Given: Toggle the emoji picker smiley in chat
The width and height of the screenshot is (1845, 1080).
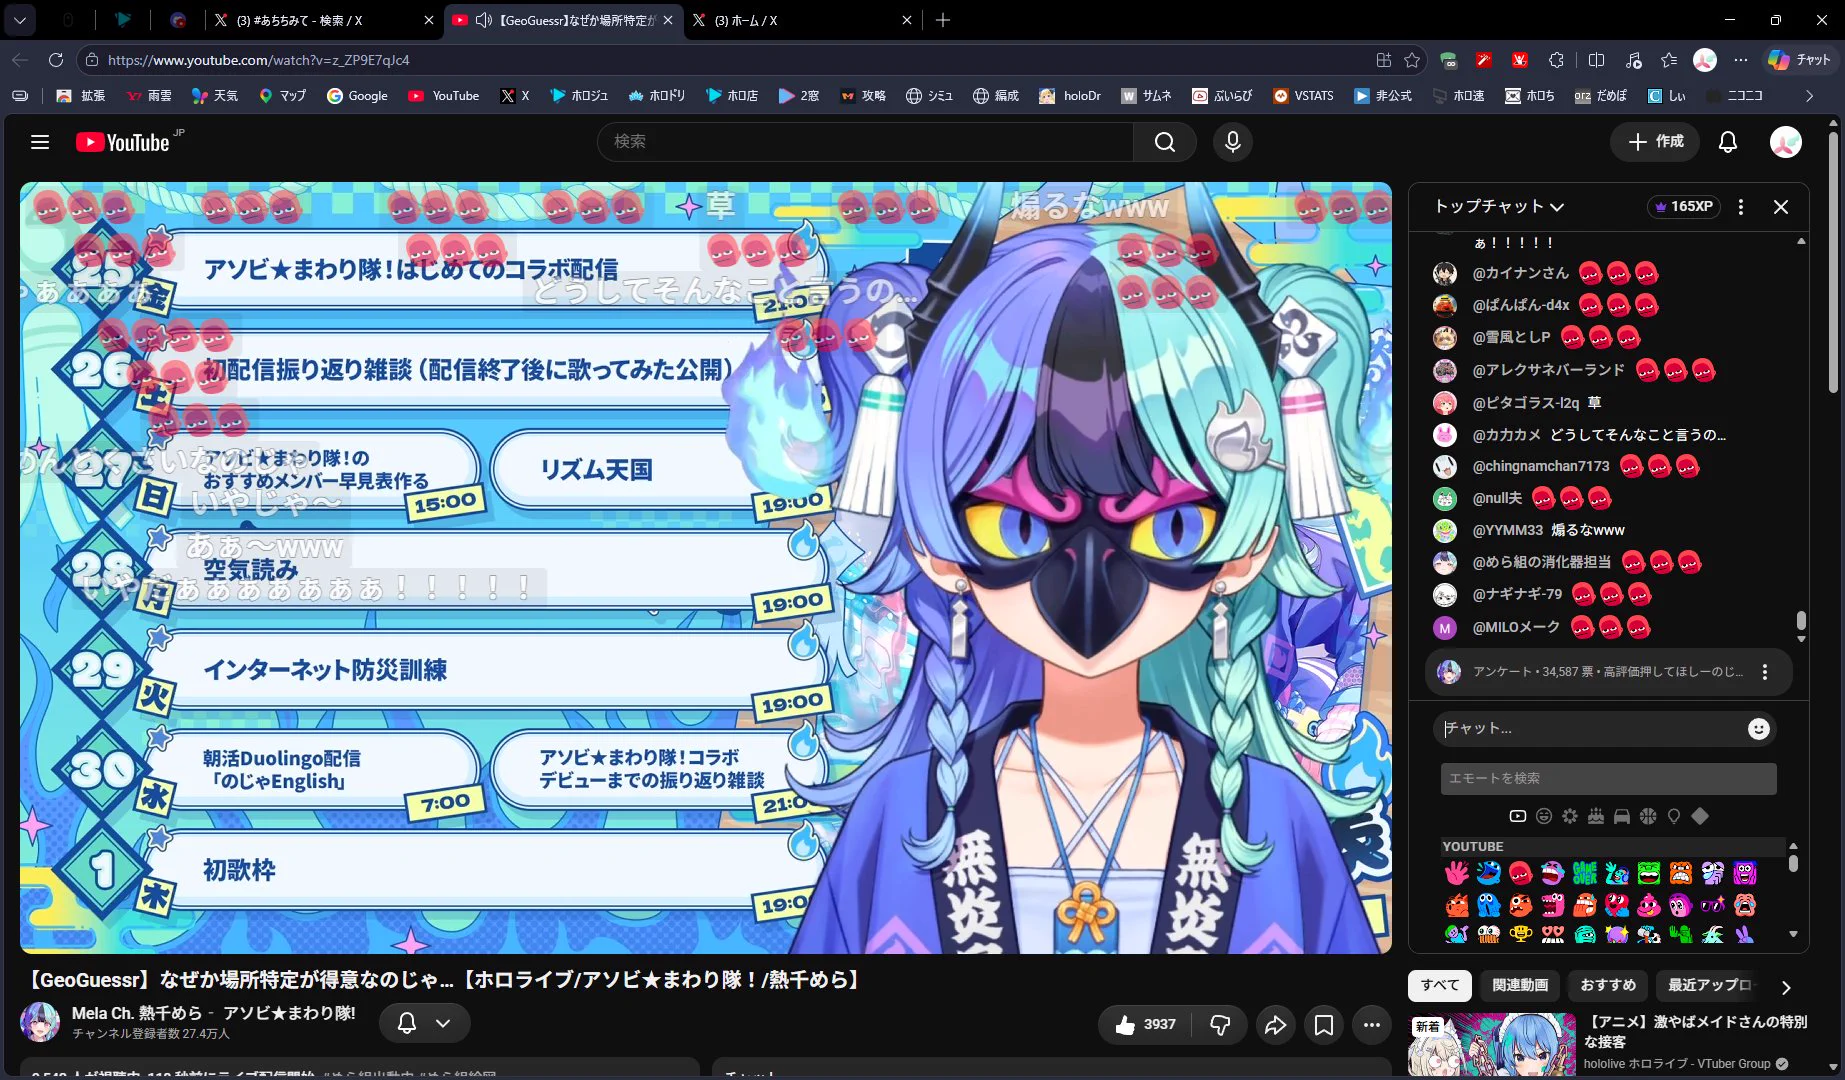Looking at the screenshot, I should [x=1758, y=729].
